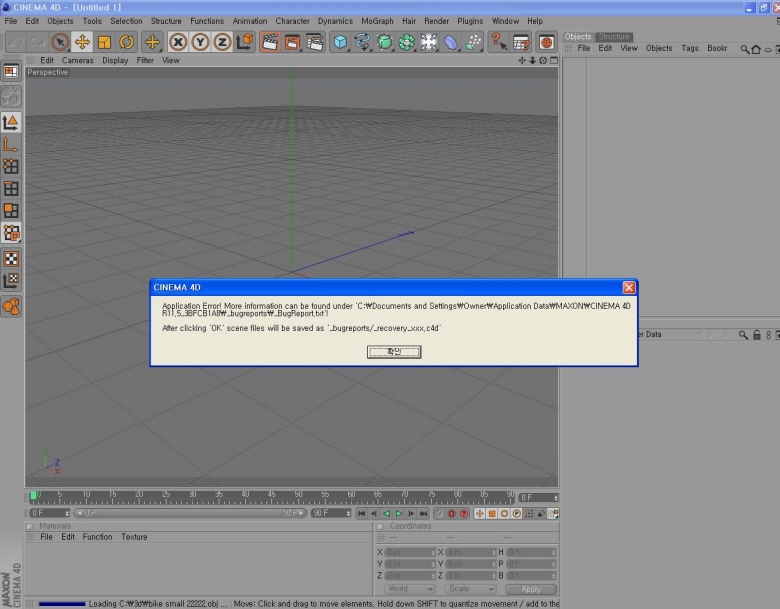This screenshot has height=609, width=780.
Task: Open the Content Browser globe icon
Action: (x=546, y=42)
